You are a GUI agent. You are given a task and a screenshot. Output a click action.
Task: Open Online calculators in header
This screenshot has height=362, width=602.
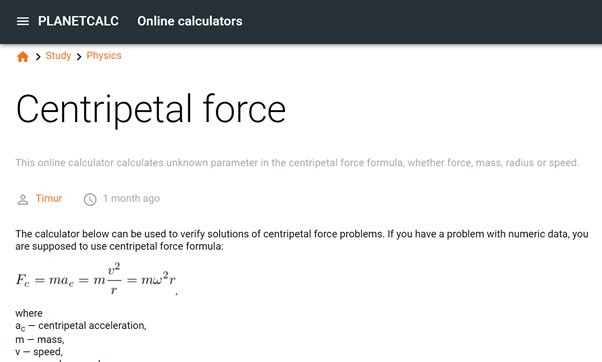(x=190, y=21)
